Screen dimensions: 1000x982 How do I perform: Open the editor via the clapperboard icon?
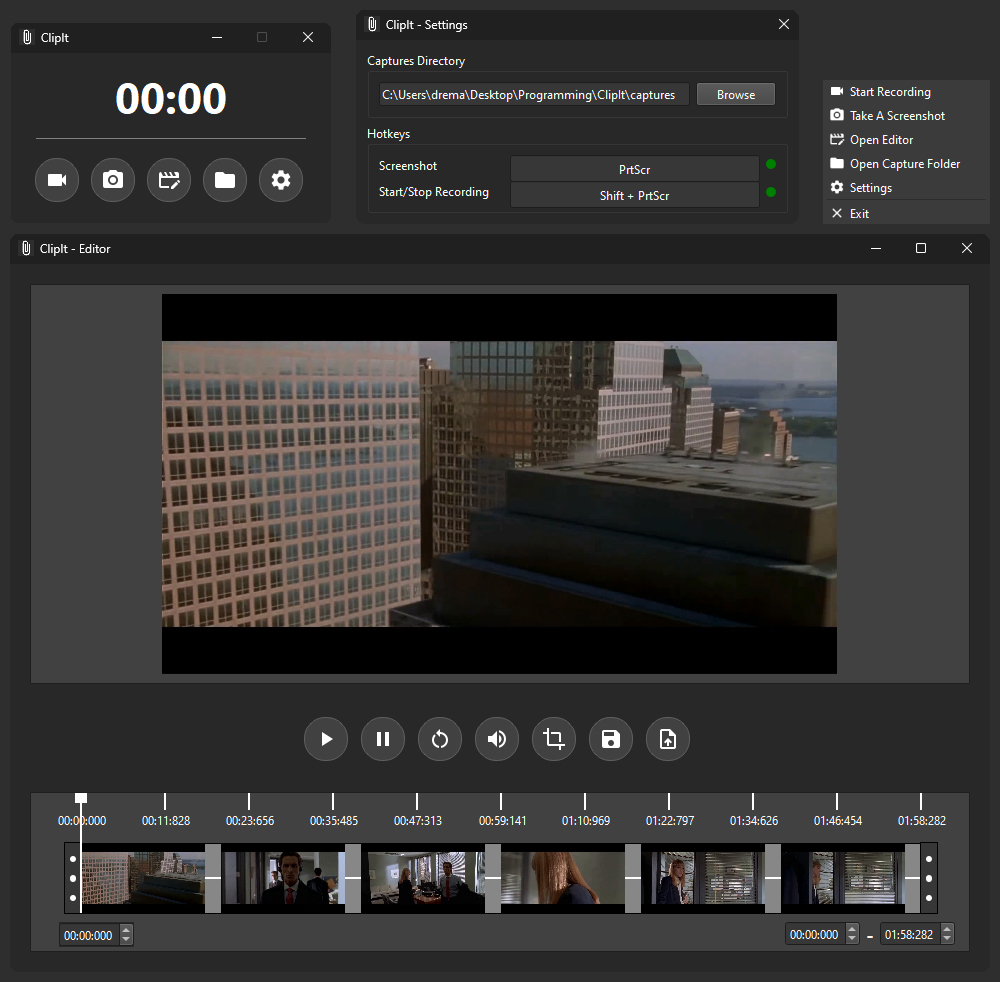[169, 180]
